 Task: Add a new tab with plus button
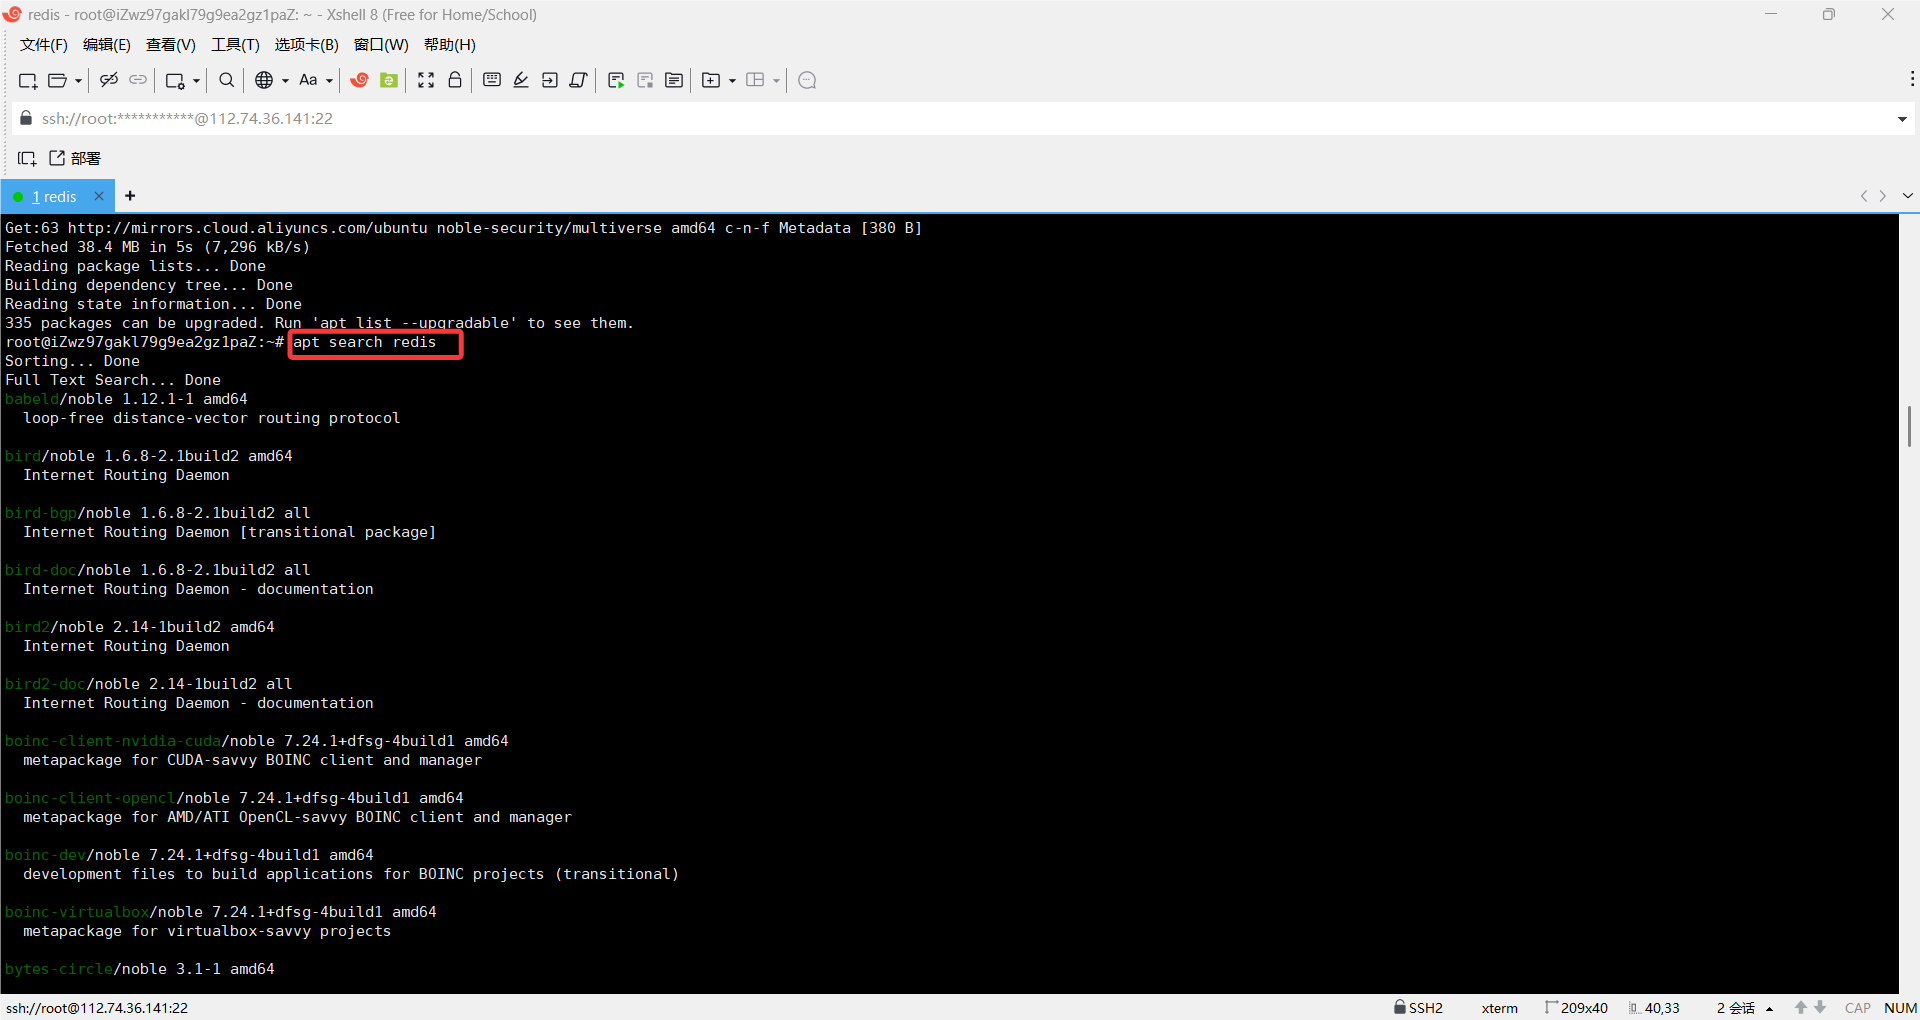pyautogui.click(x=130, y=196)
